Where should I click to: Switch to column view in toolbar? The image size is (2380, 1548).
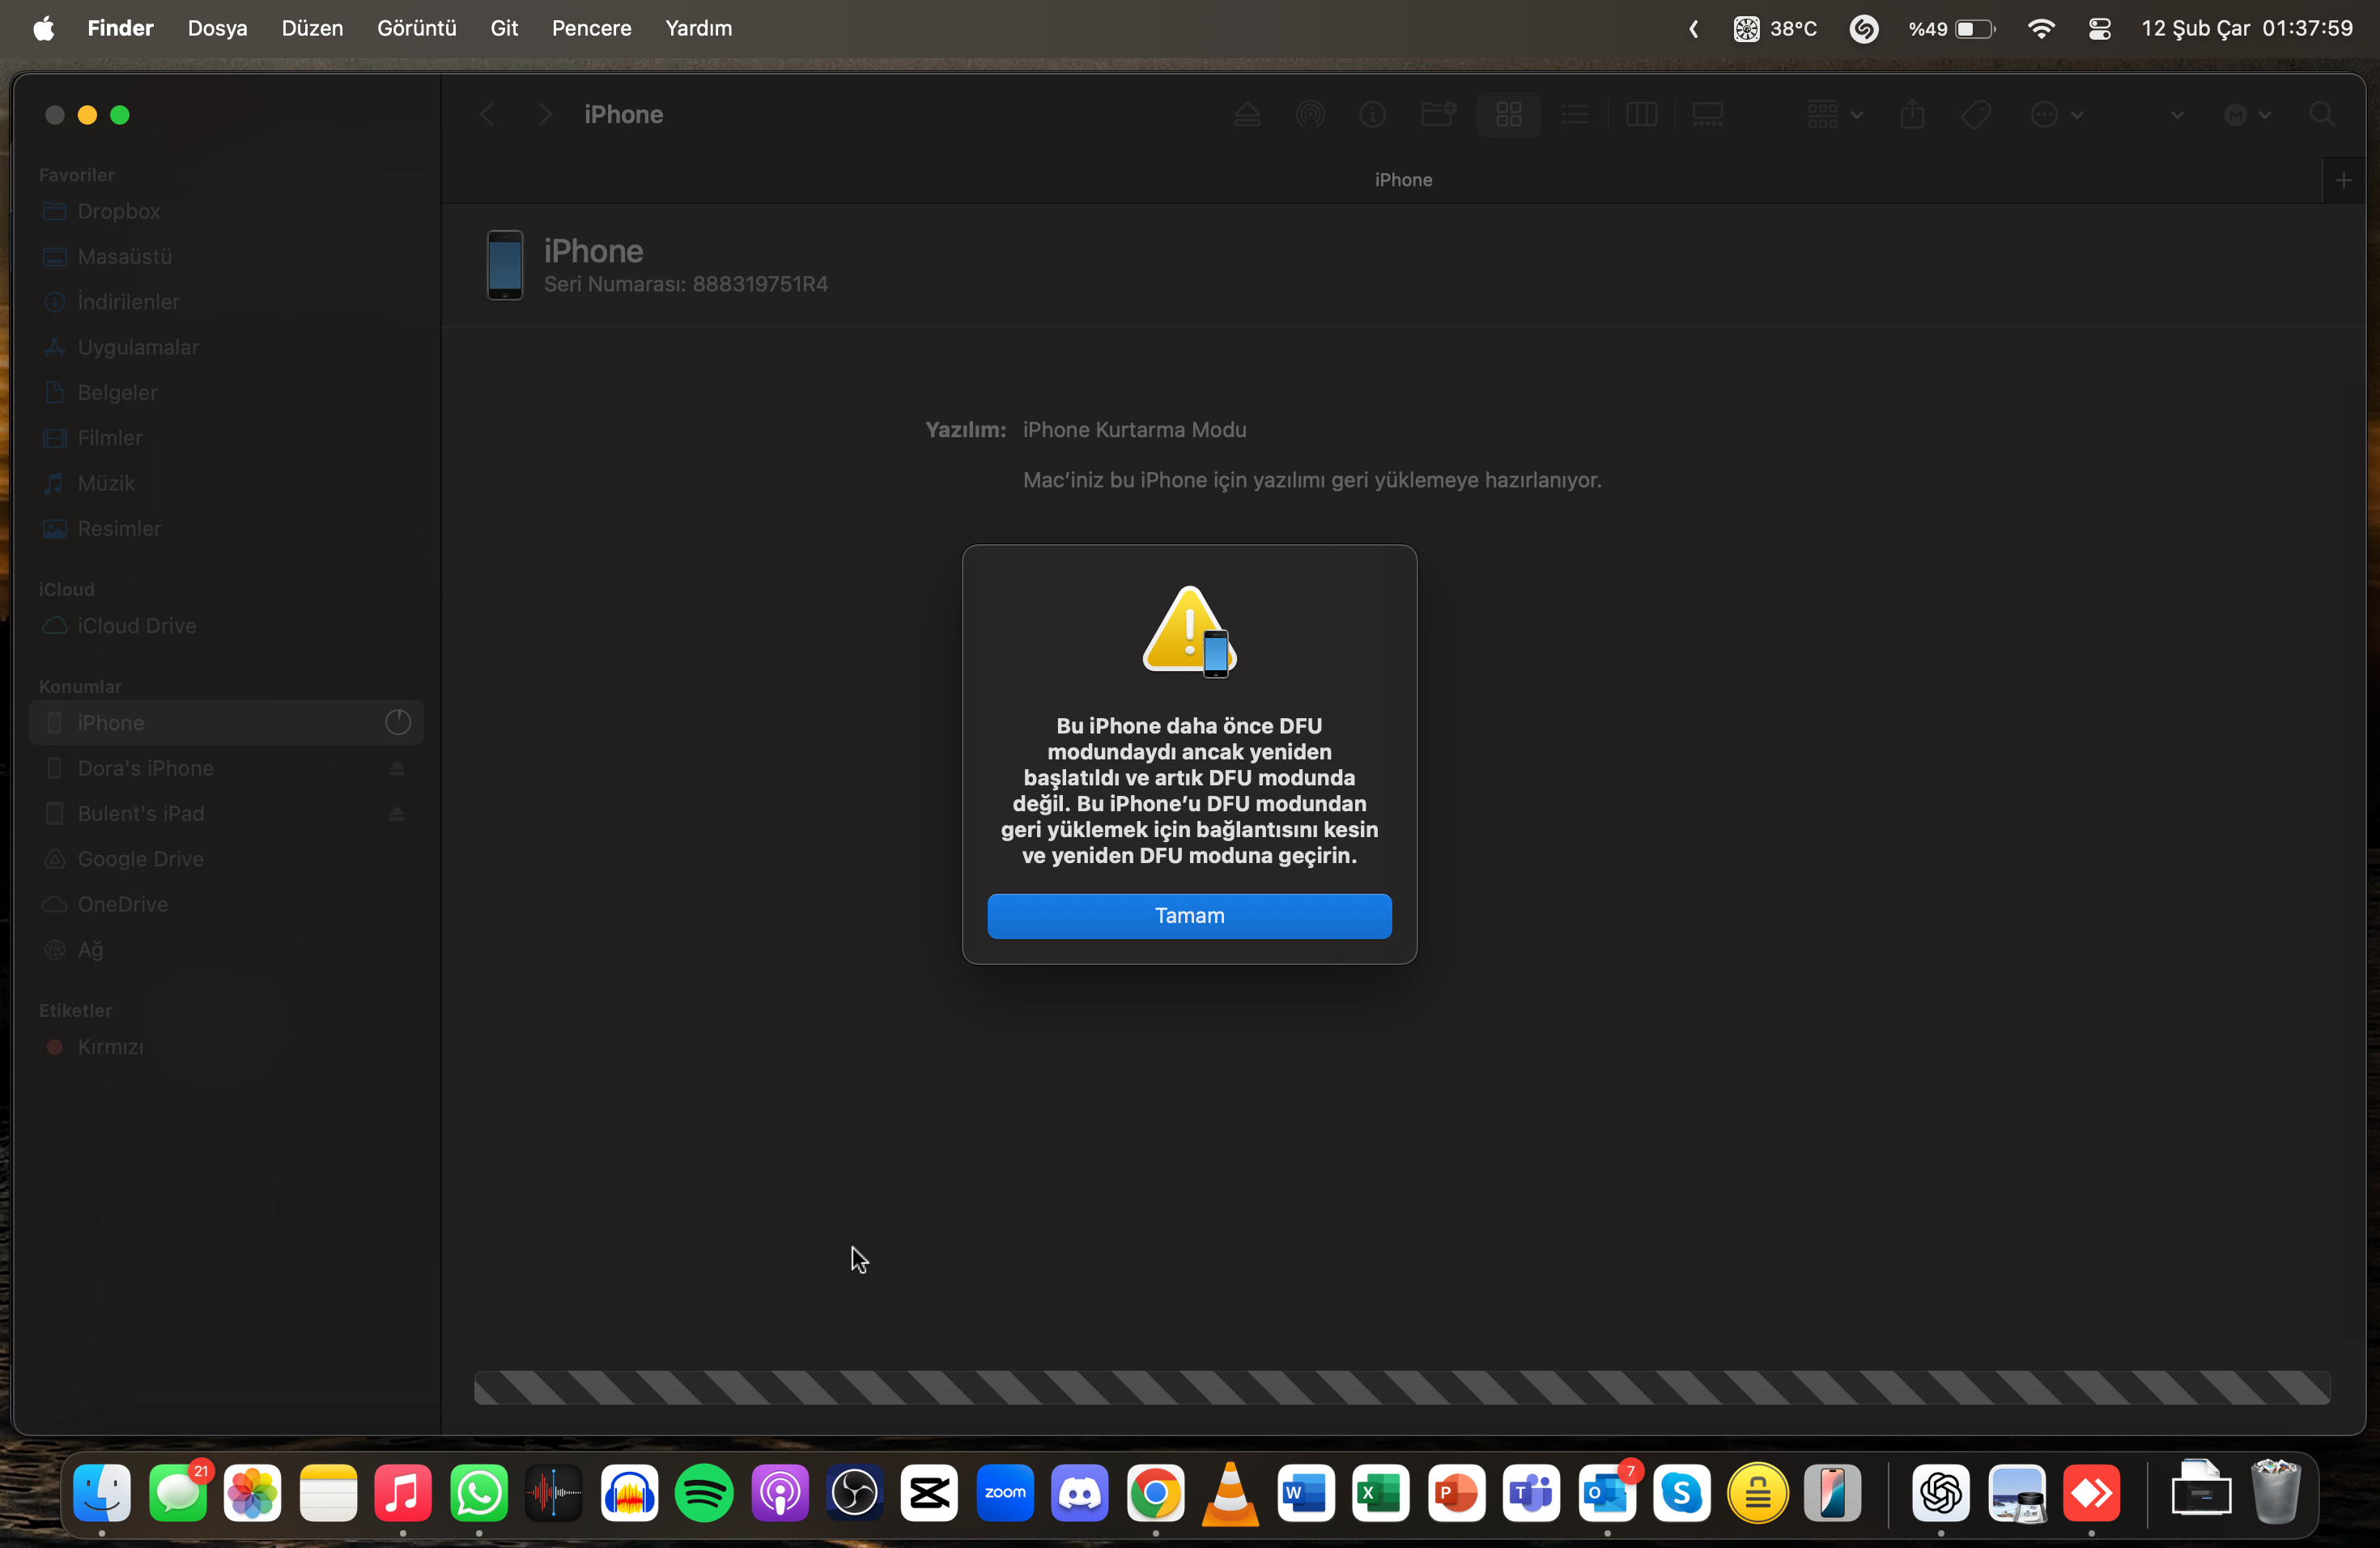click(x=1641, y=114)
